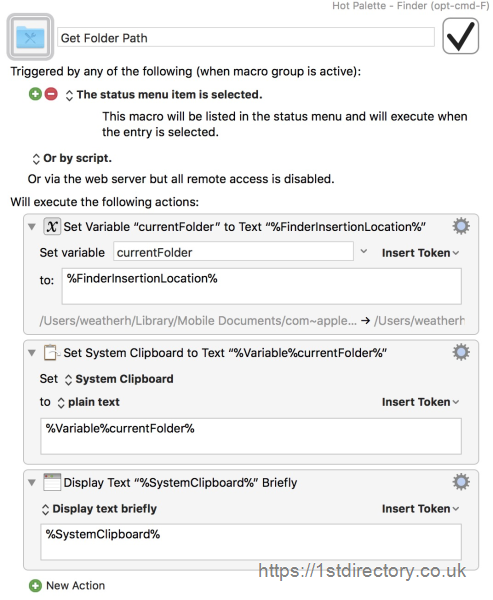Image resolution: width=493 pixels, height=600 pixels.
Task: Remove the trigger with red minus
Action: click(x=51, y=94)
